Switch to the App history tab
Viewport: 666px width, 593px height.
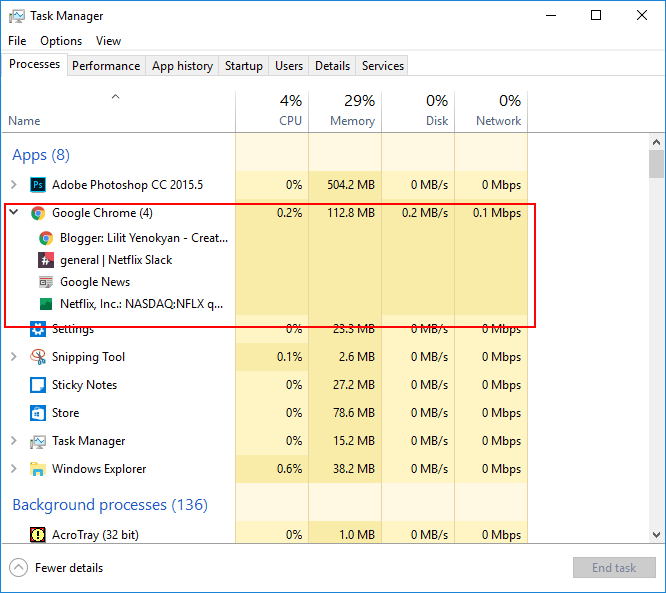pos(182,66)
